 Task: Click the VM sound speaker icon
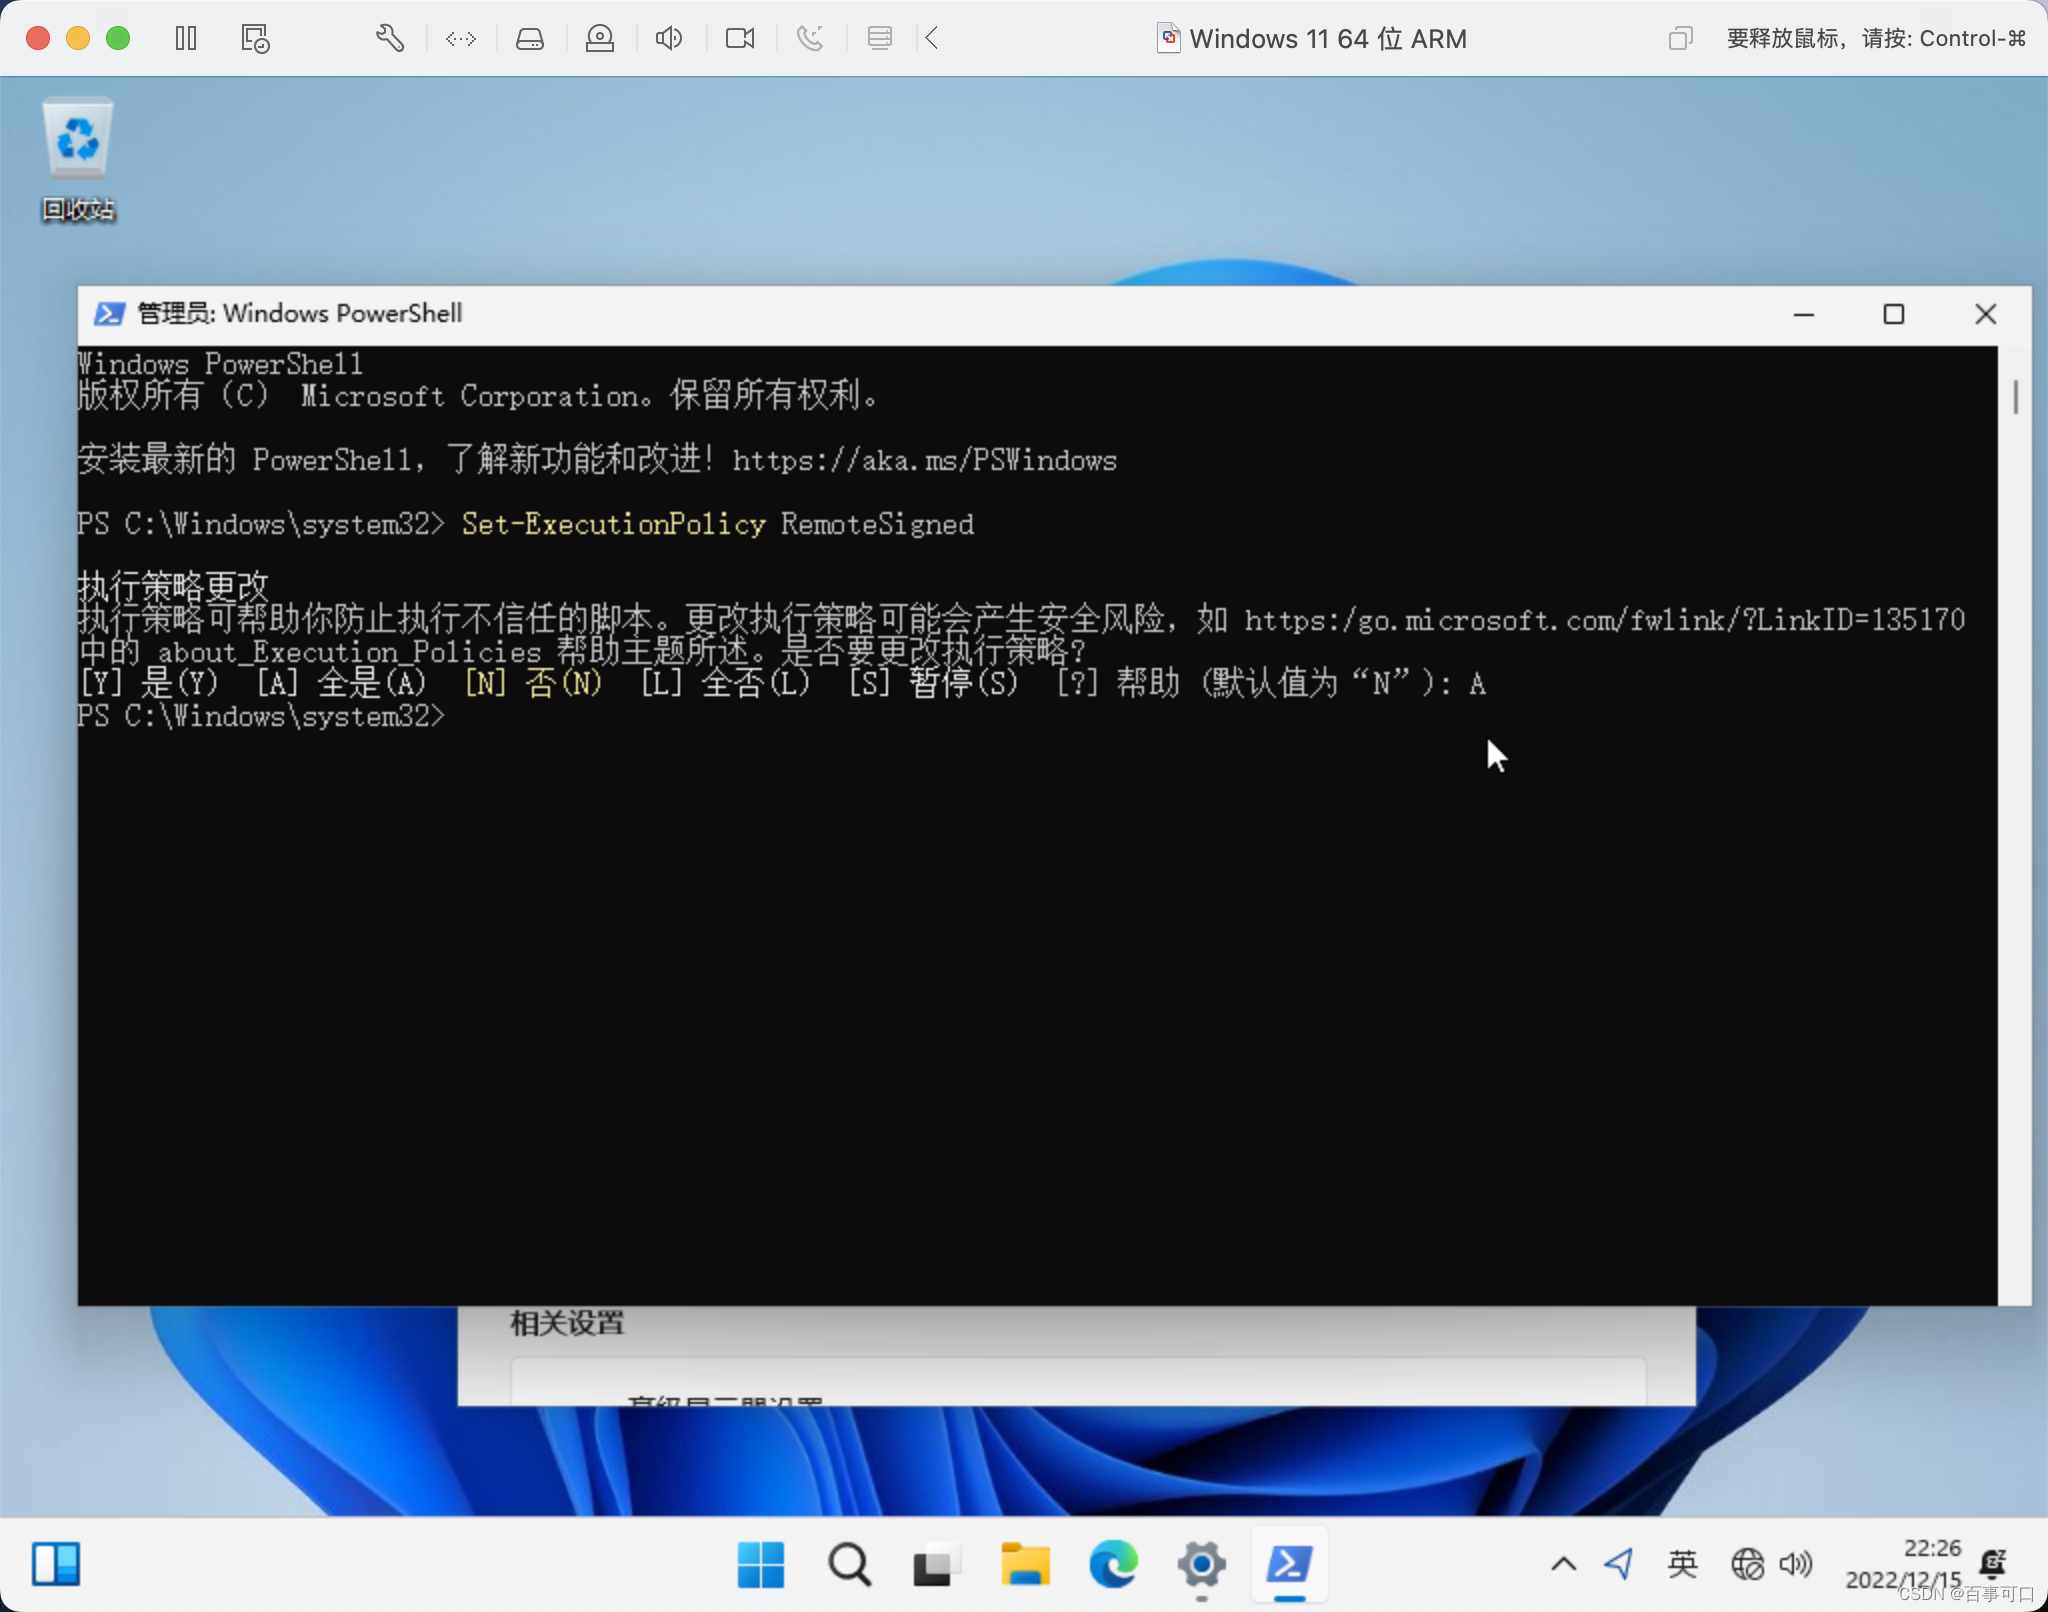(x=668, y=39)
